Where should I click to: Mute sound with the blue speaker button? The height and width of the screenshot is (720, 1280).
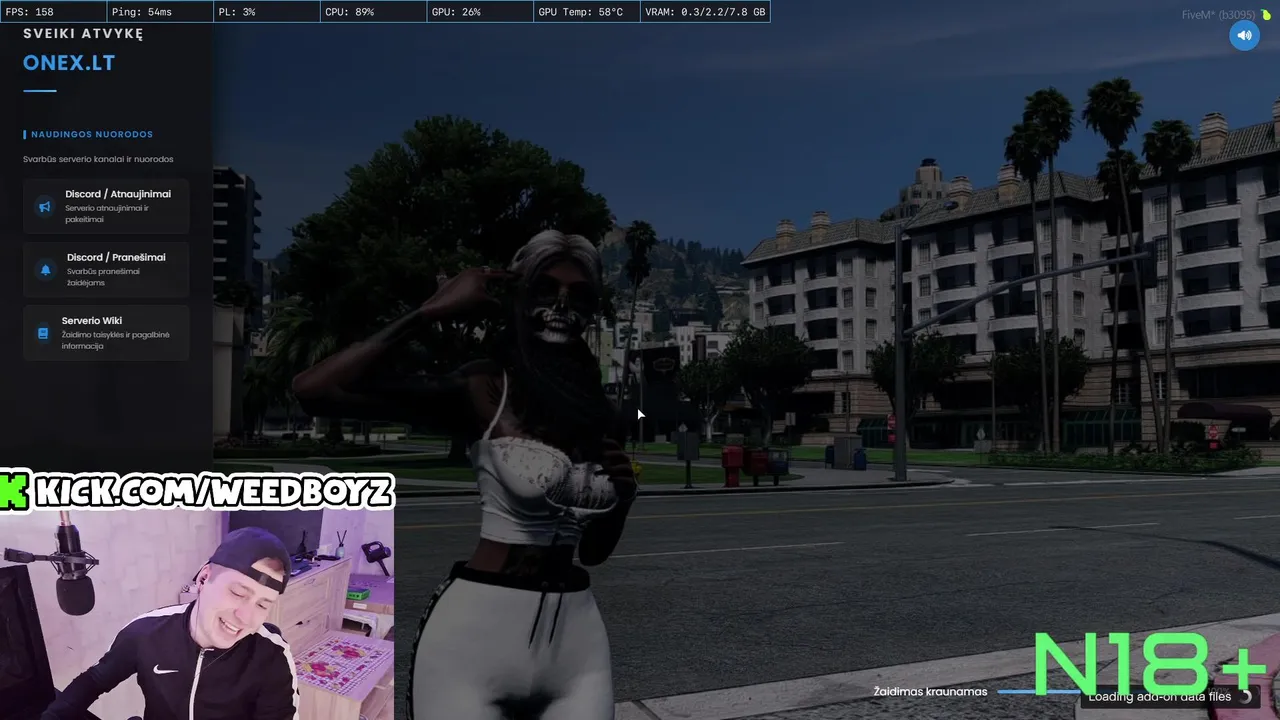coord(1244,35)
